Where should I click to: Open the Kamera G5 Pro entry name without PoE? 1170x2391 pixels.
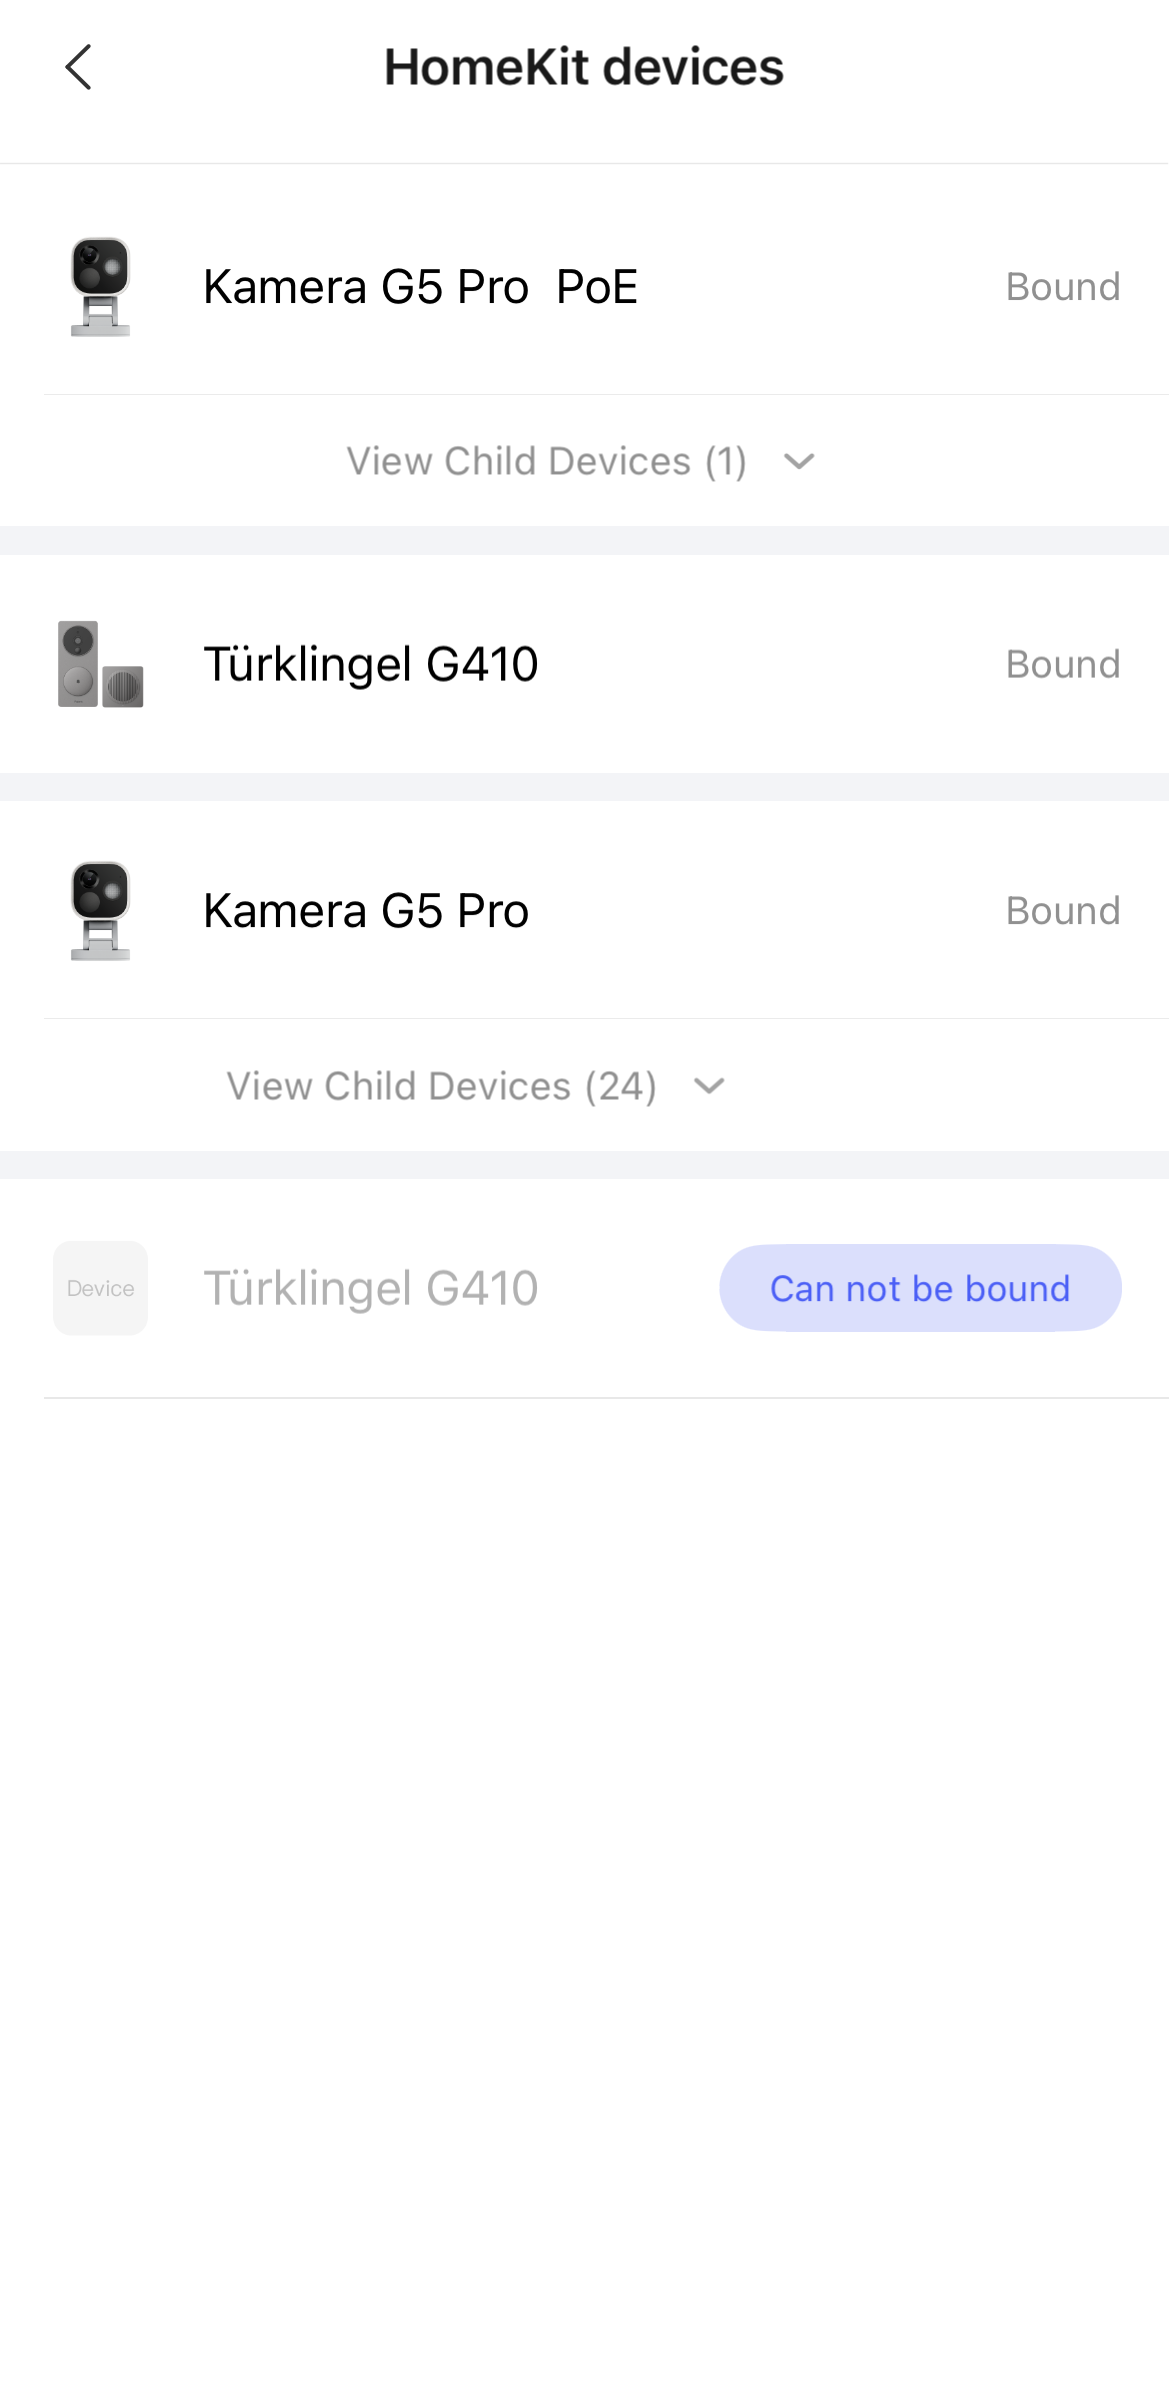(x=365, y=911)
